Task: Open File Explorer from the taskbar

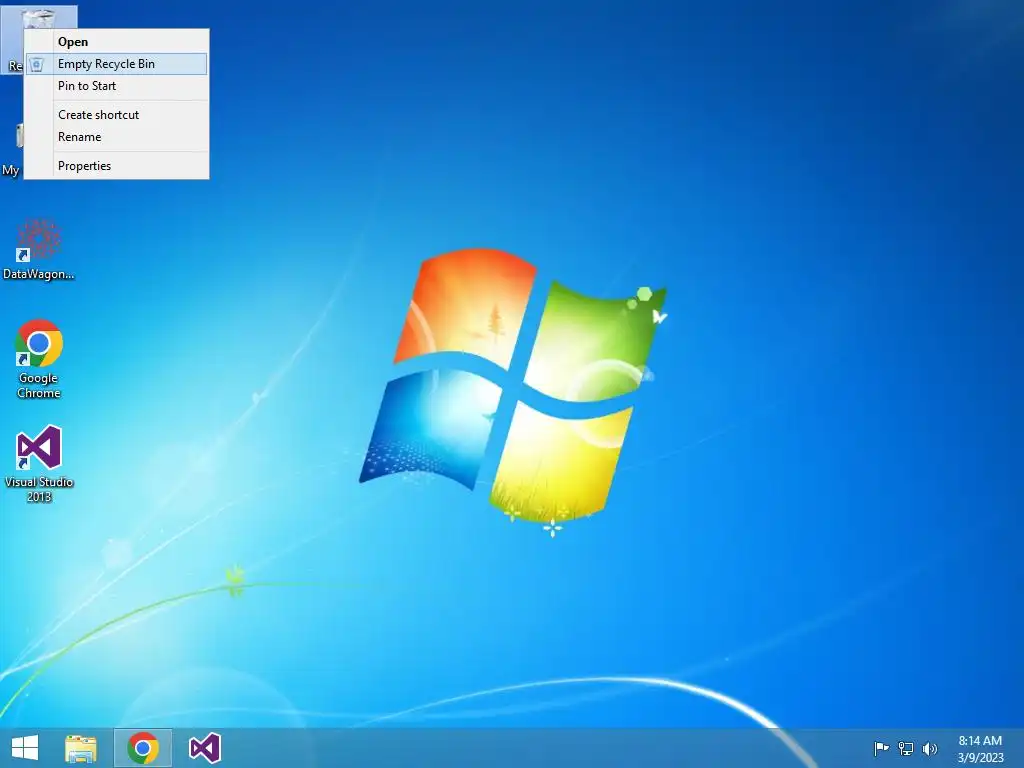Action: (x=81, y=748)
